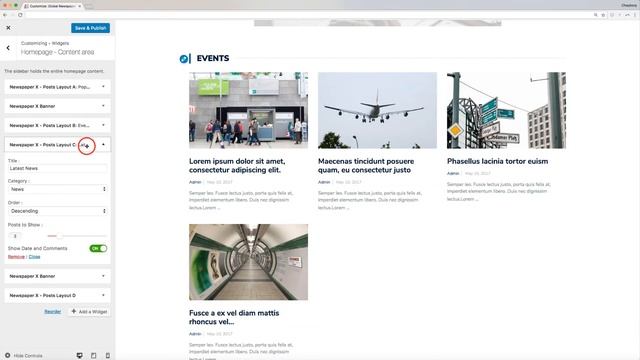Viewport: 640px width, 360px height.
Task: Click the Add a Widget button
Action: pyautogui.click(x=89, y=311)
